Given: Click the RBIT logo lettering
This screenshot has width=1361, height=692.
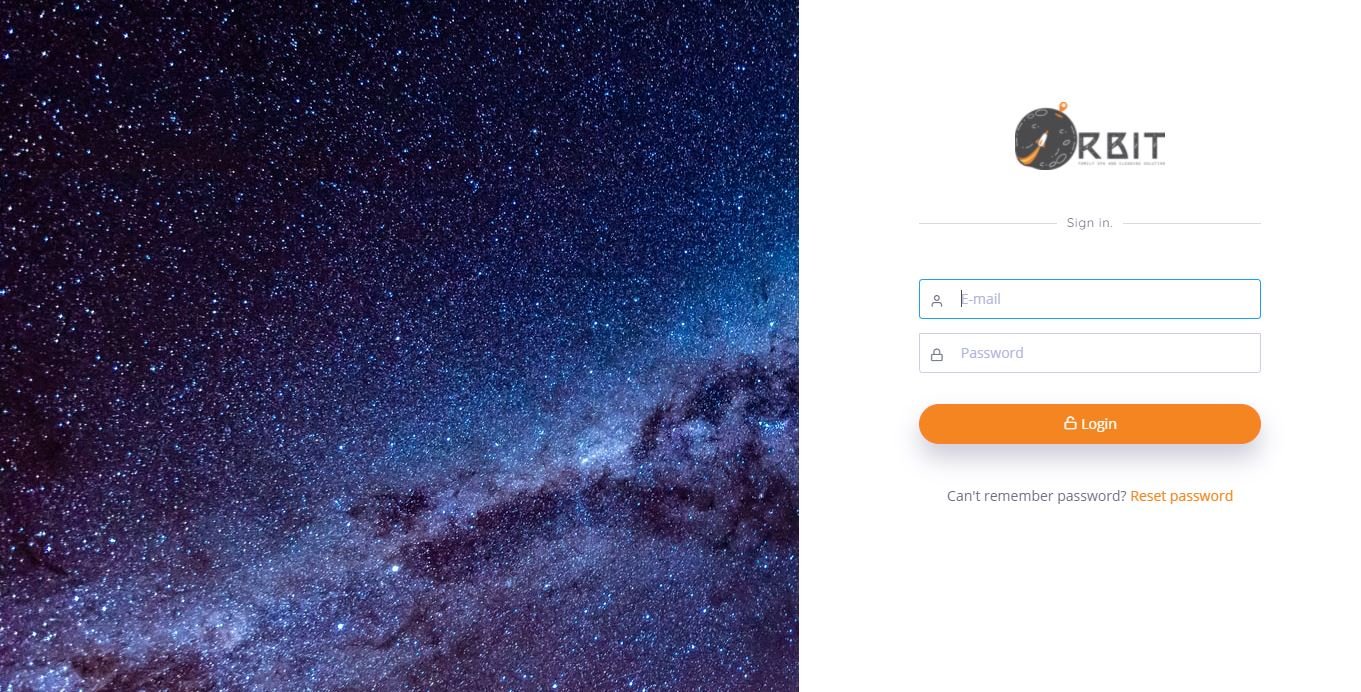Looking at the screenshot, I should [x=1122, y=144].
